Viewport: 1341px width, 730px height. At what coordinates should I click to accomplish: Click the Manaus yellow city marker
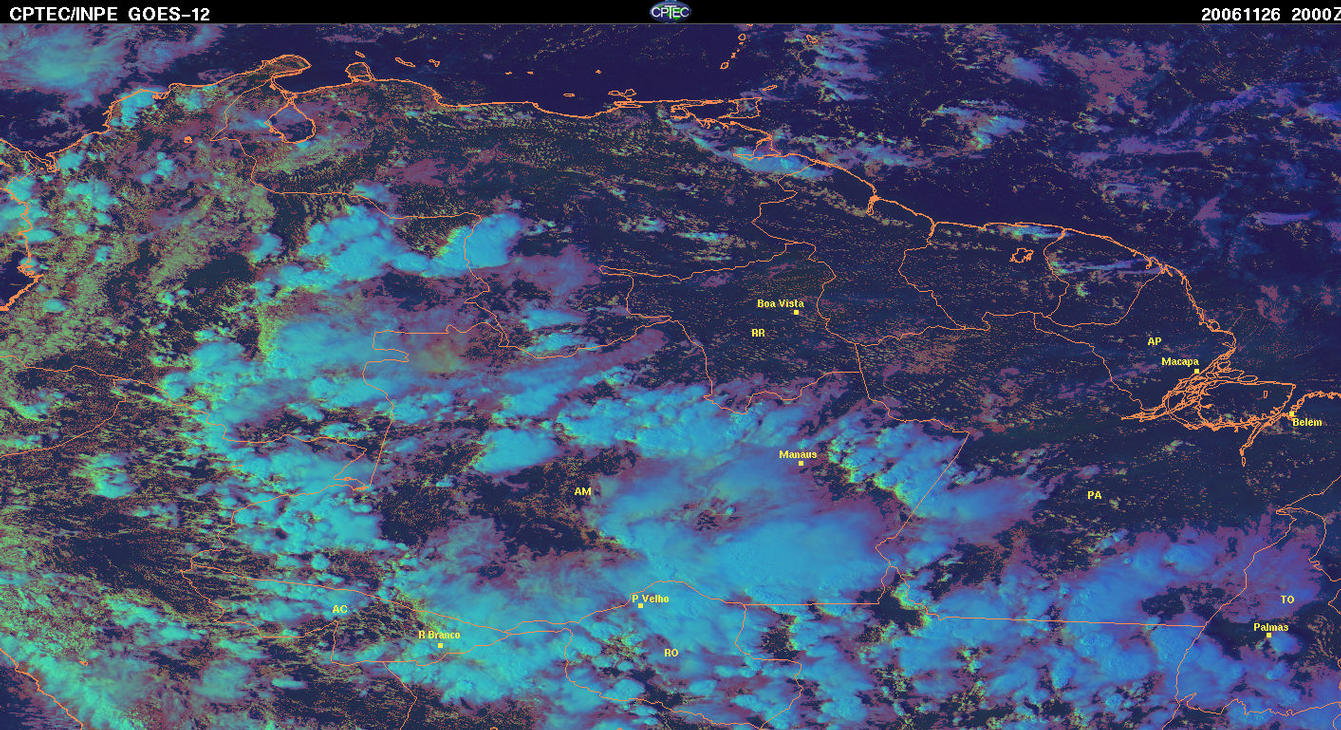(800, 463)
